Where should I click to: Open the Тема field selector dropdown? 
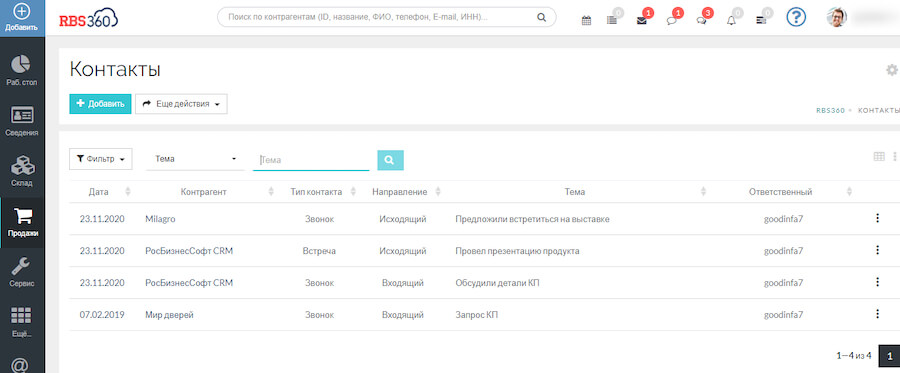click(x=195, y=159)
